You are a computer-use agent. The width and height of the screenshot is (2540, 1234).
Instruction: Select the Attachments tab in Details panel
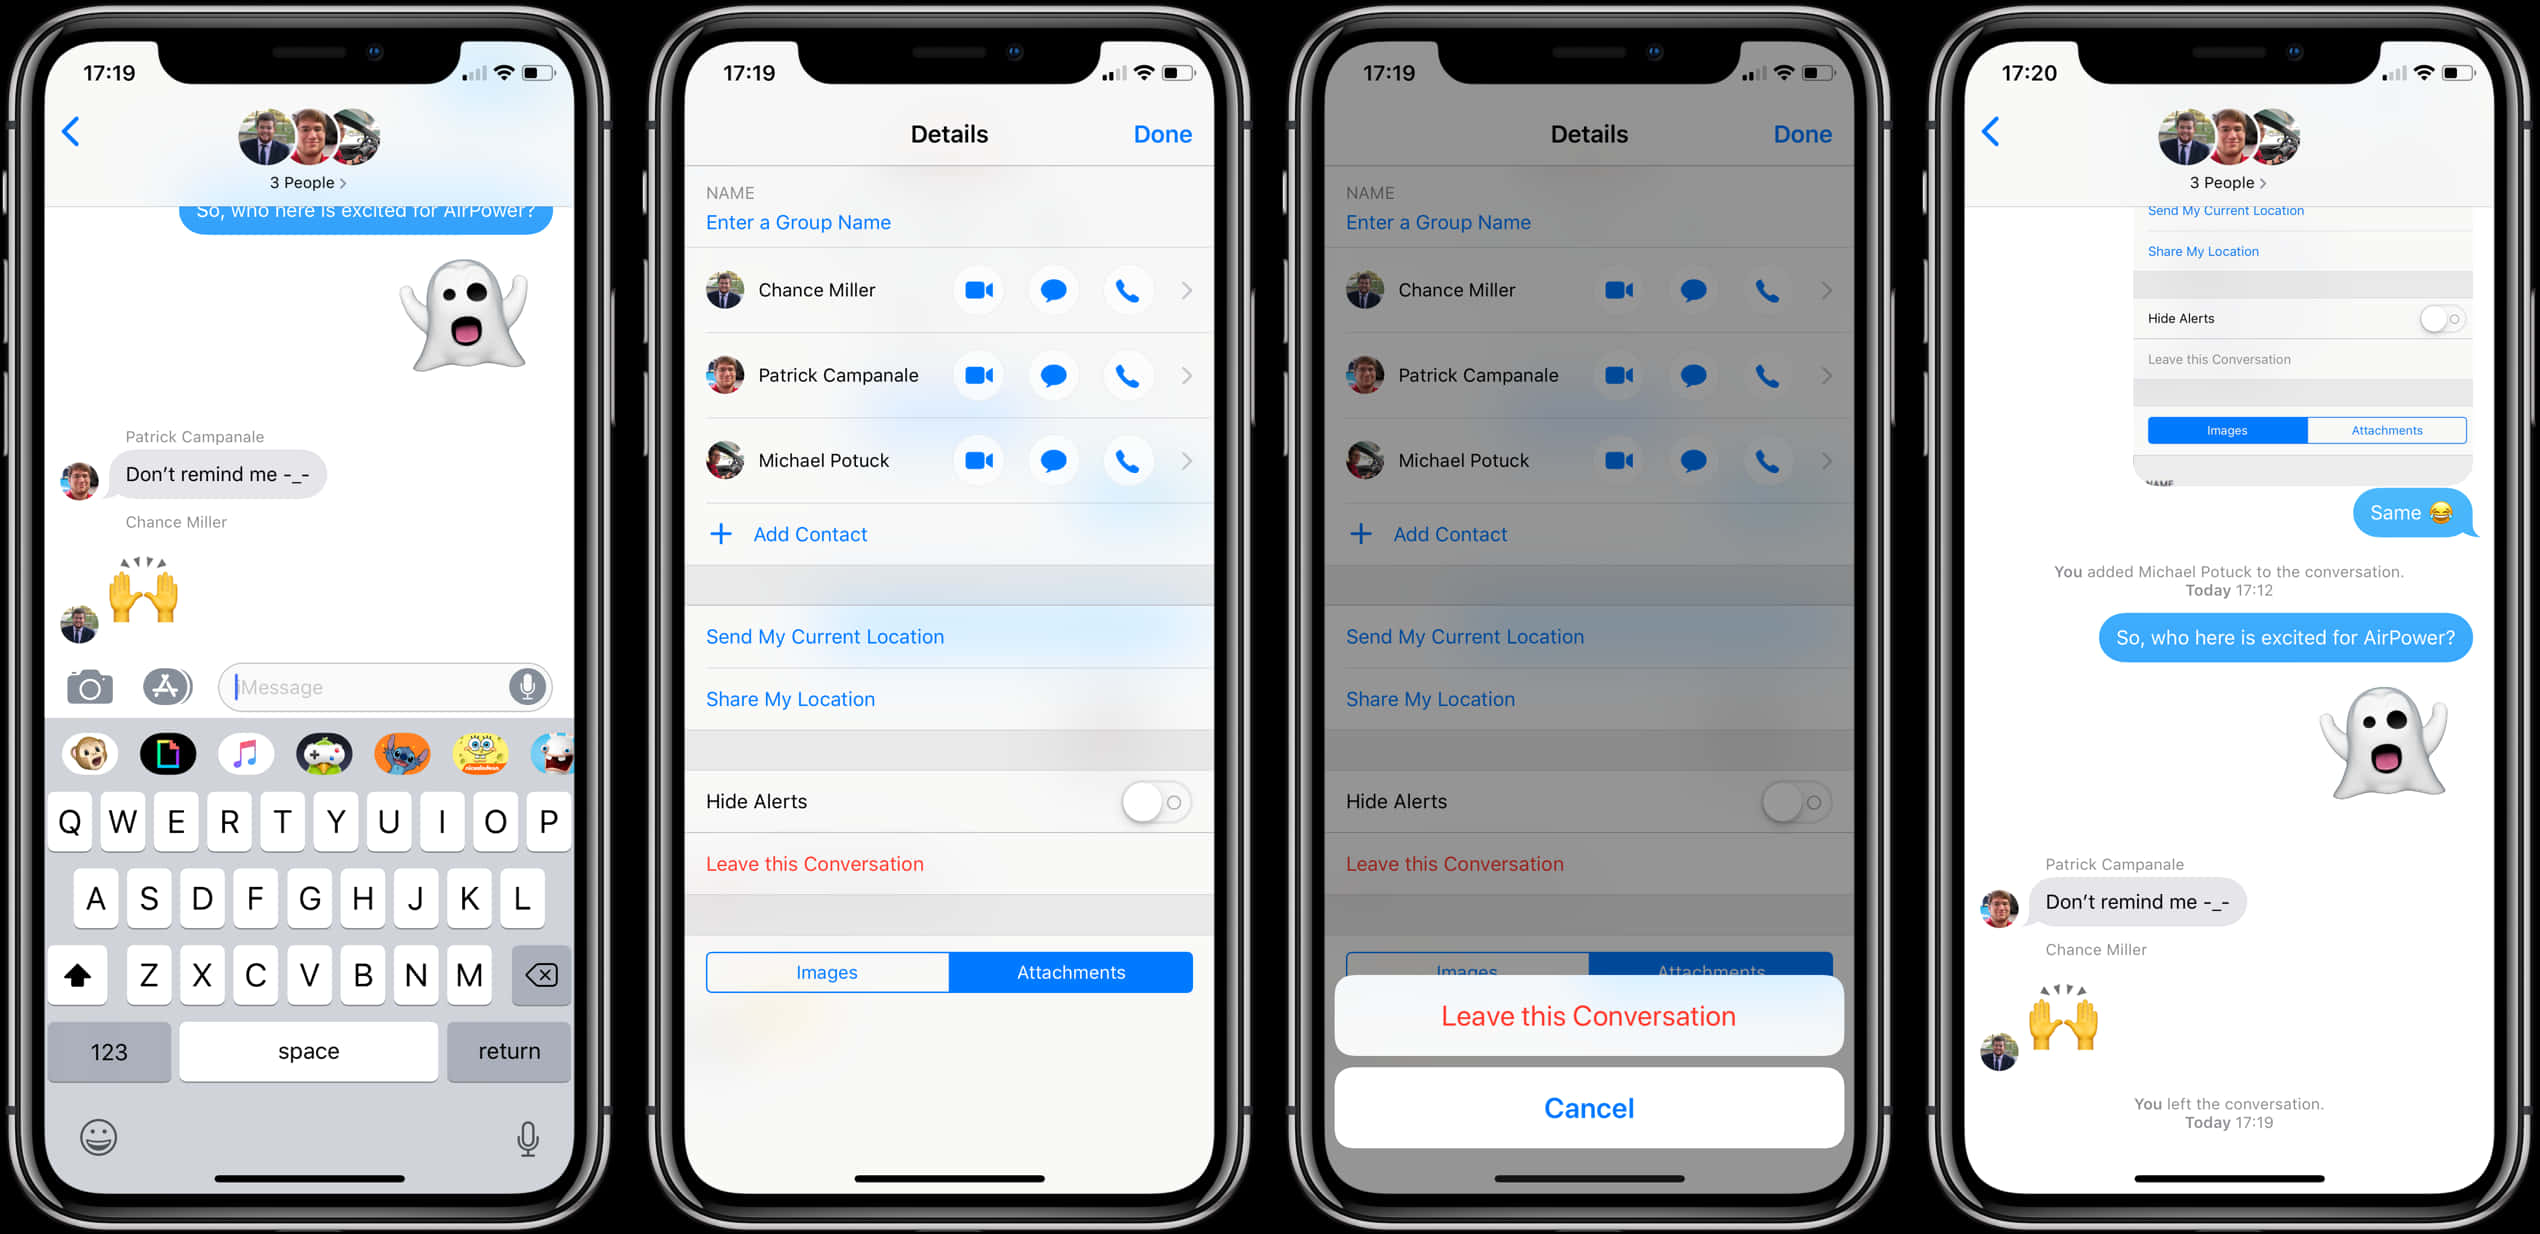coord(1069,972)
